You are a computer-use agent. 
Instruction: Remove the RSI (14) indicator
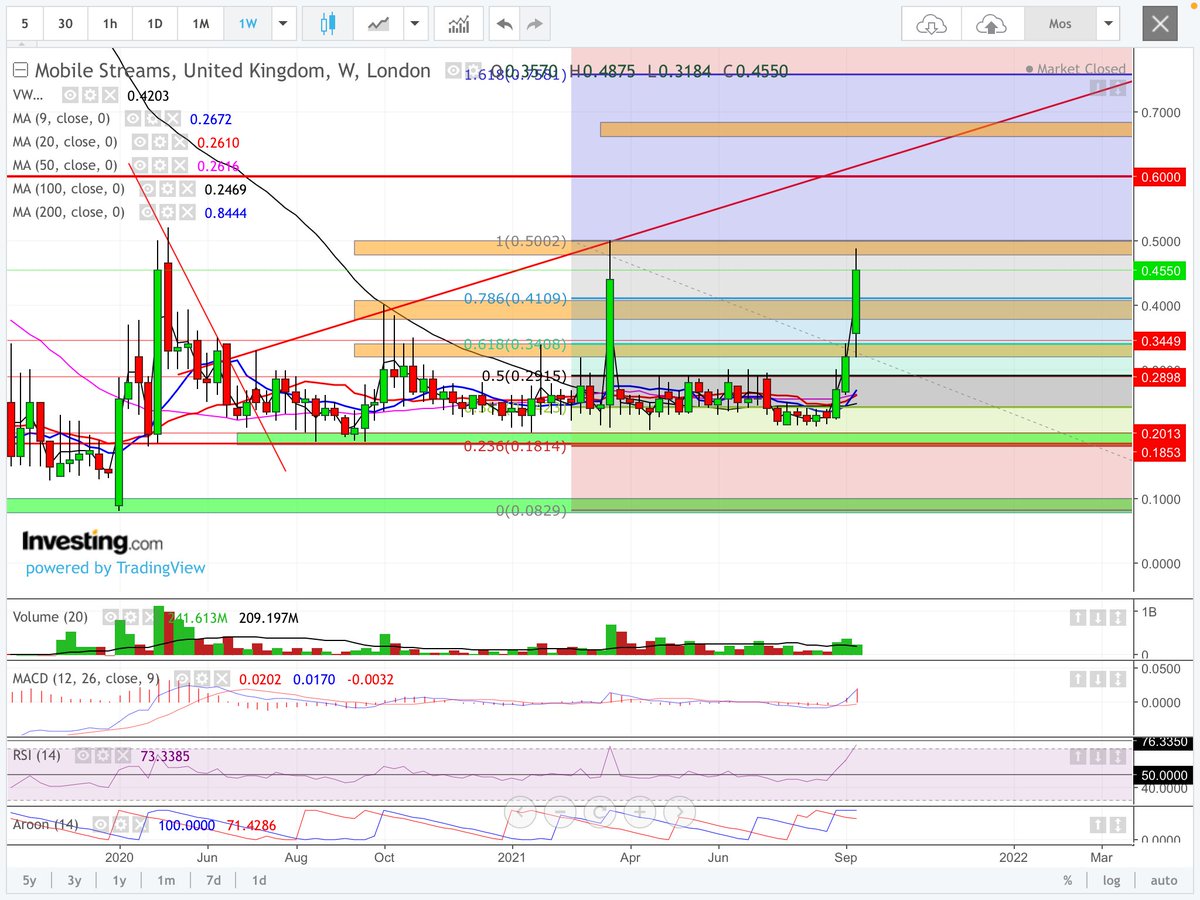123,756
